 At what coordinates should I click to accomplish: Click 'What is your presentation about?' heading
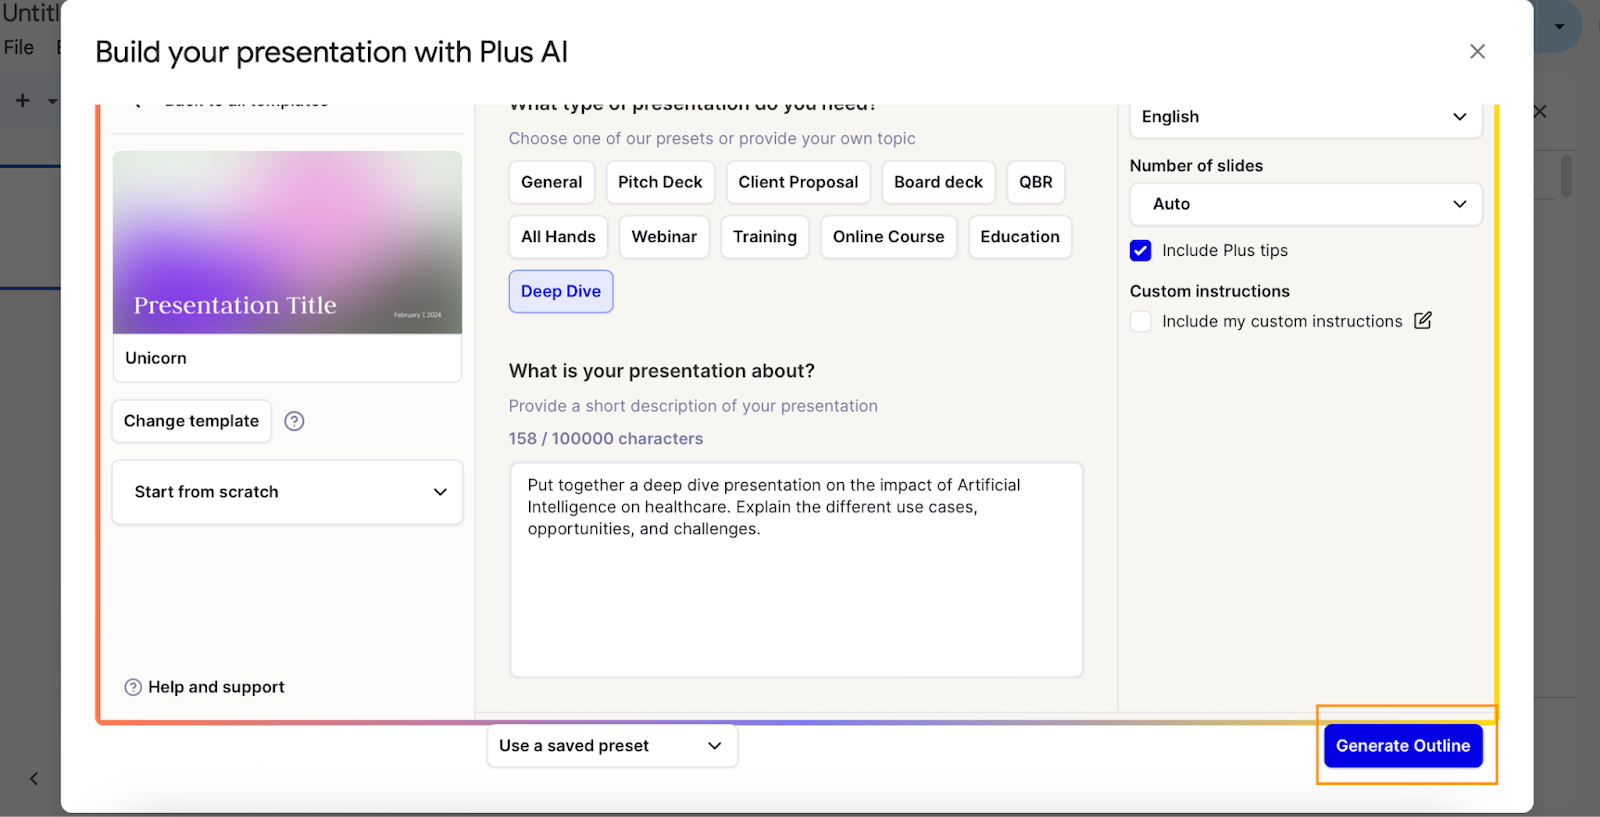pos(662,371)
